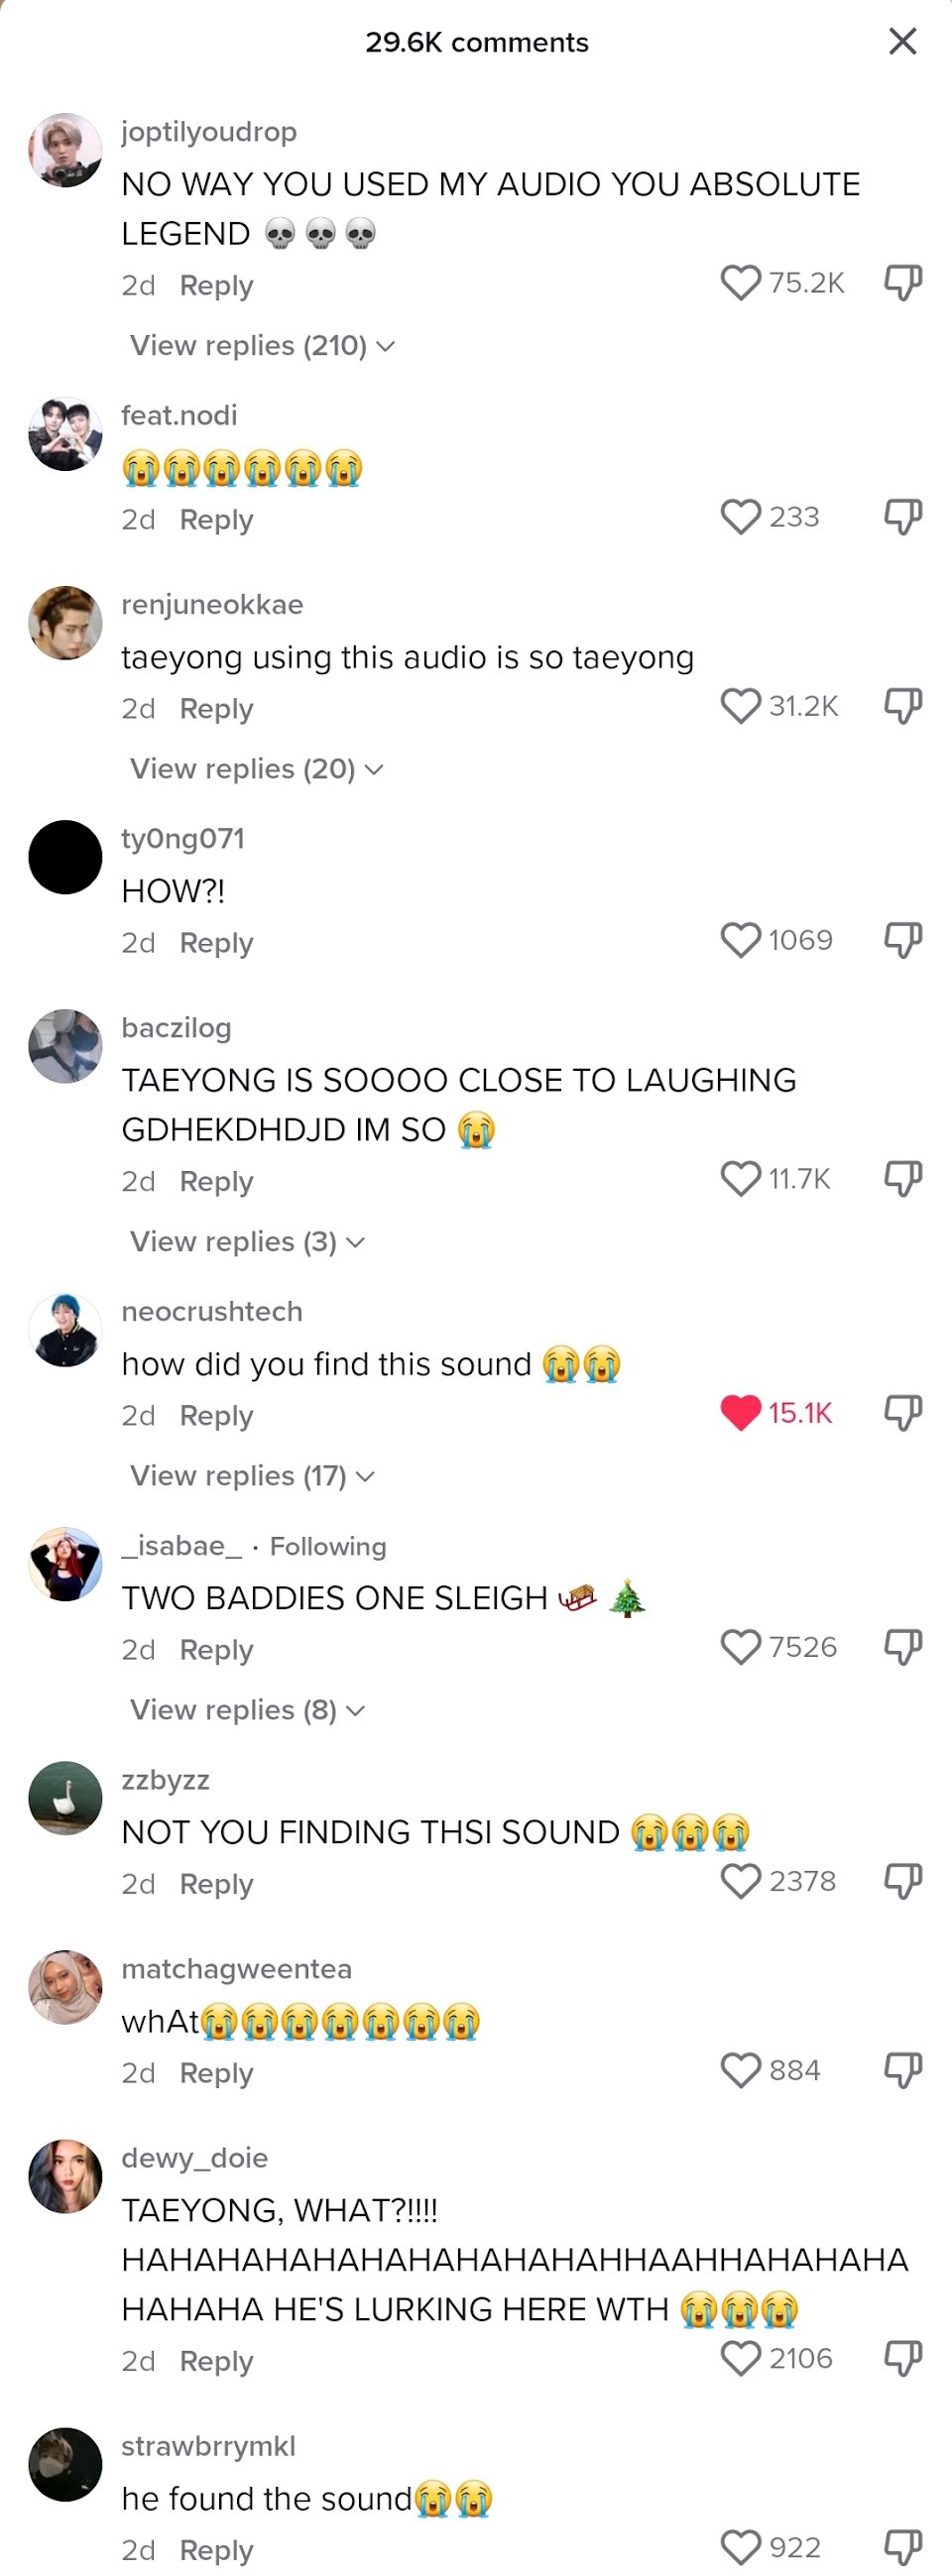The width and height of the screenshot is (952, 2576).
Task: Dislike ty0ng071's HOW?! comment
Action: pyautogui.click(x=902, y=940)
